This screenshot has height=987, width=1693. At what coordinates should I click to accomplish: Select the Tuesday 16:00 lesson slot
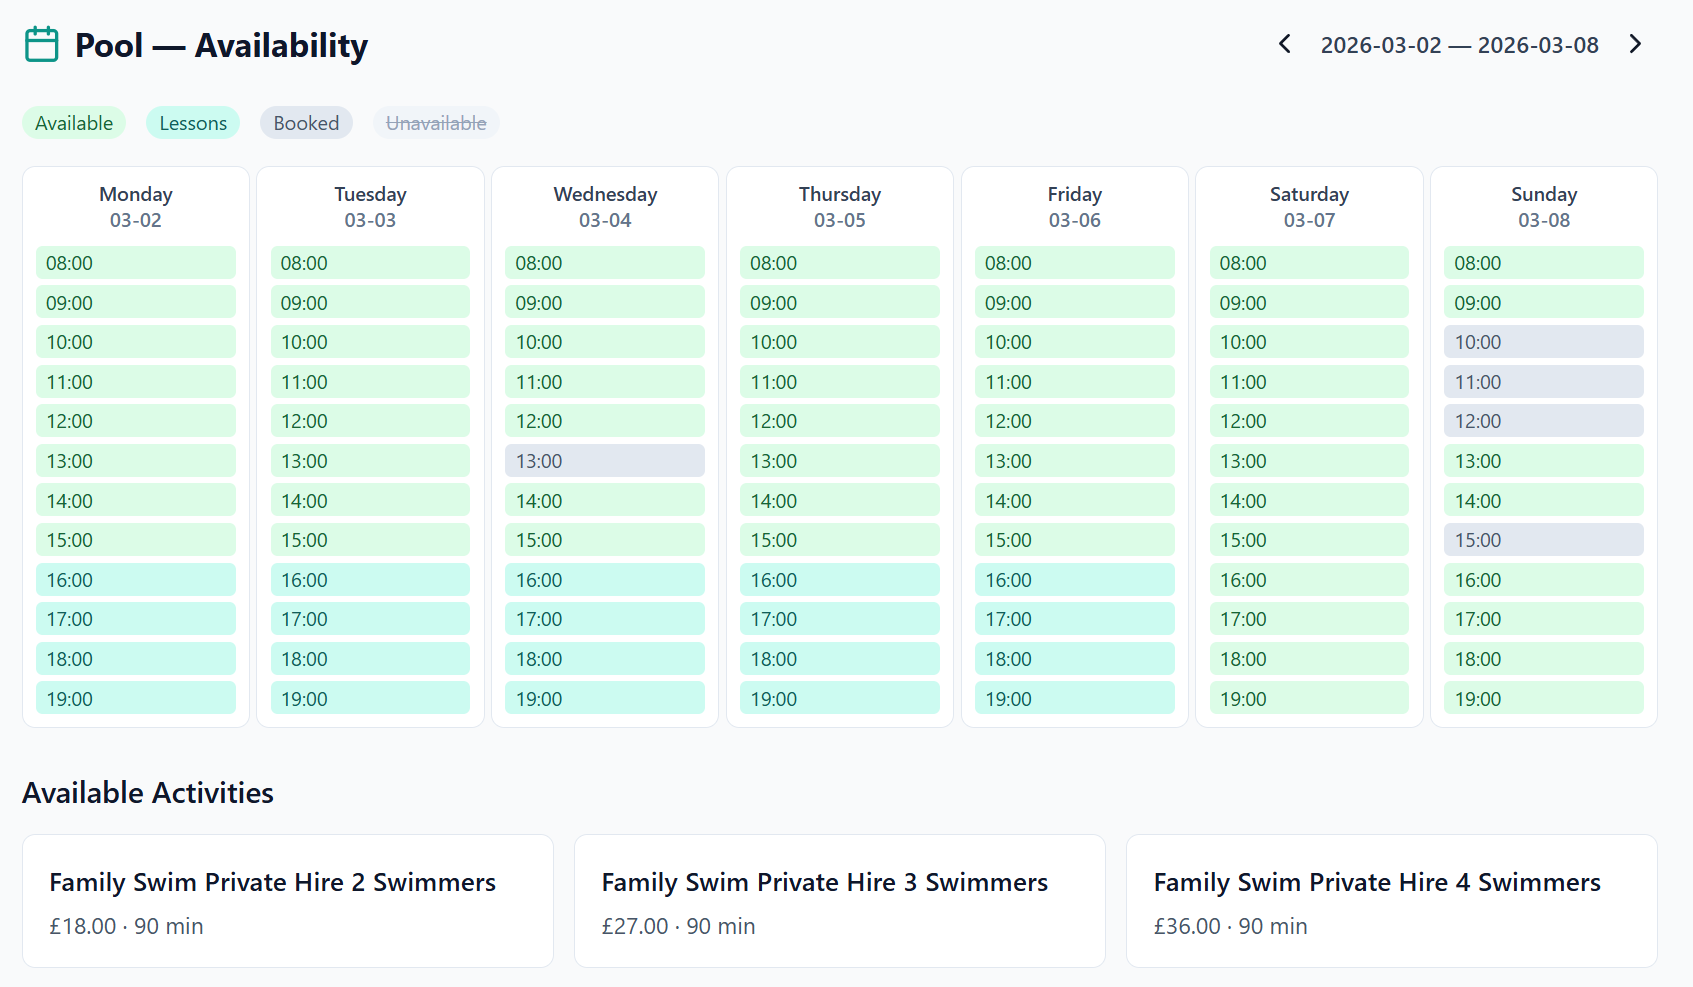click(x=370, y=579)
